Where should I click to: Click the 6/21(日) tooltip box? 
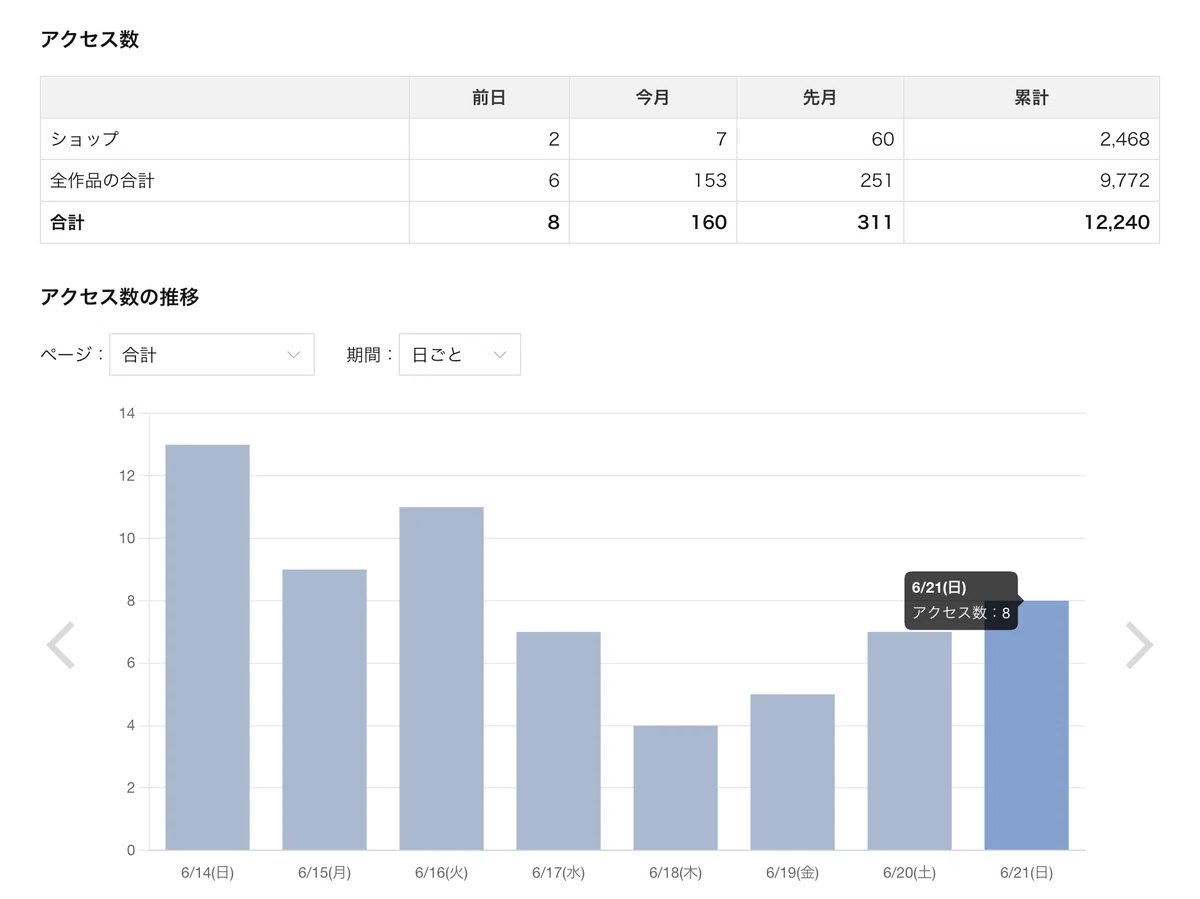pyautogui.click(x=961, y=600)
